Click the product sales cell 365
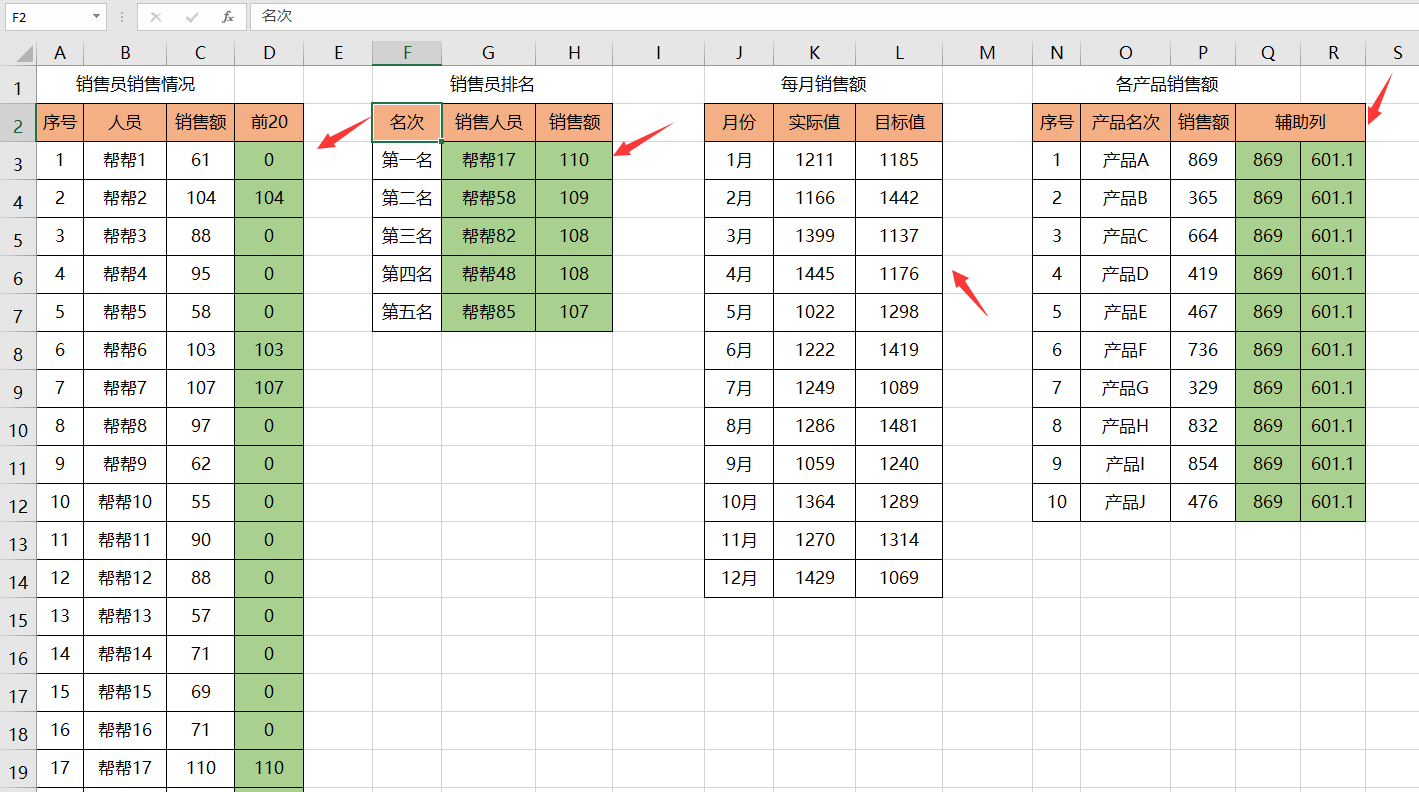Image resolution: width=1419 pixels, height=792 pixels. pyautogui.click(x=1203, y=198)
